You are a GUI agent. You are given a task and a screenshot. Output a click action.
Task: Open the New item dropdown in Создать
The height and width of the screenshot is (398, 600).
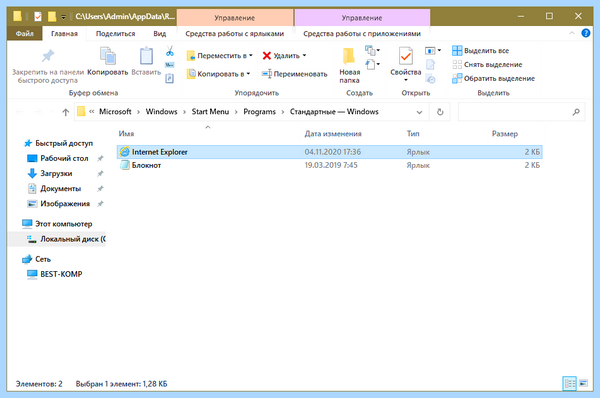tap(372, 51)
